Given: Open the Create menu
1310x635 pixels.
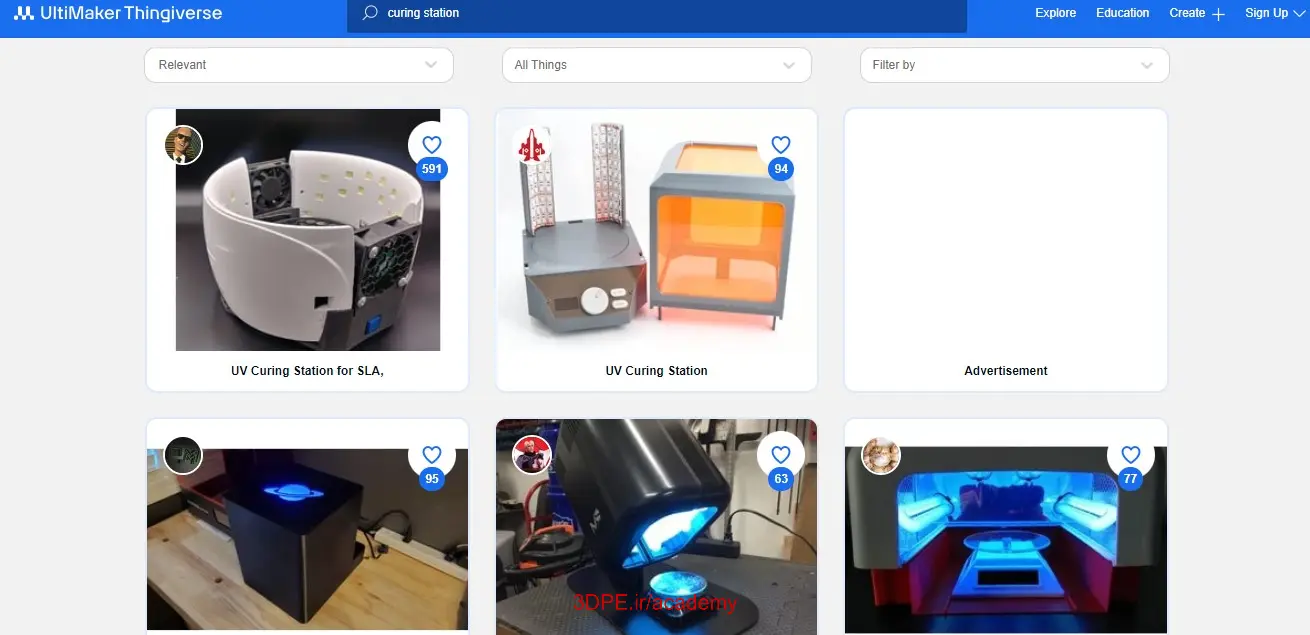Looking at the screenshot, I should click(1187, 13).
